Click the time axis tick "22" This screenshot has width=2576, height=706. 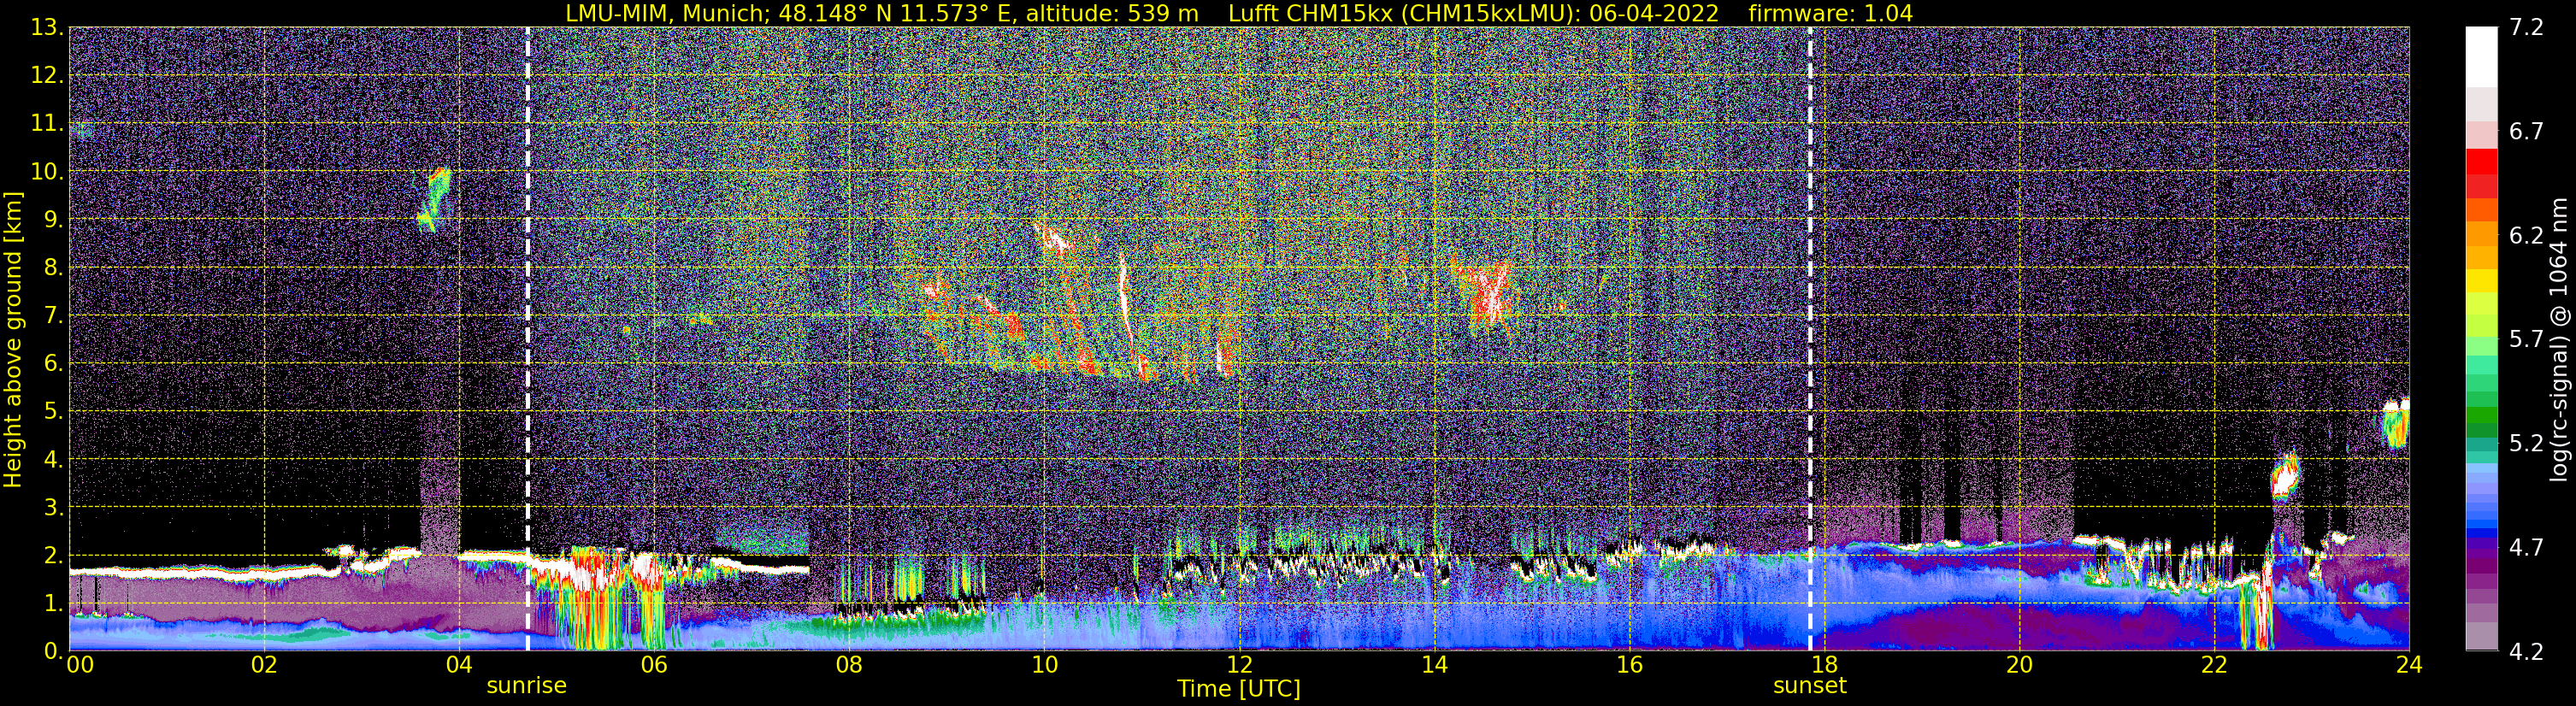click(2213, 666)
